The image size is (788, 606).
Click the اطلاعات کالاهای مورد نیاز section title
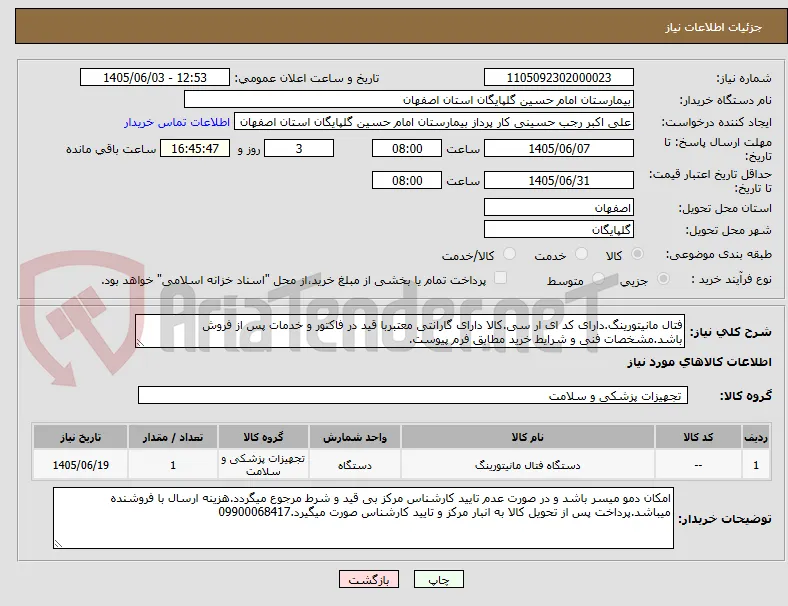(699, 362)
